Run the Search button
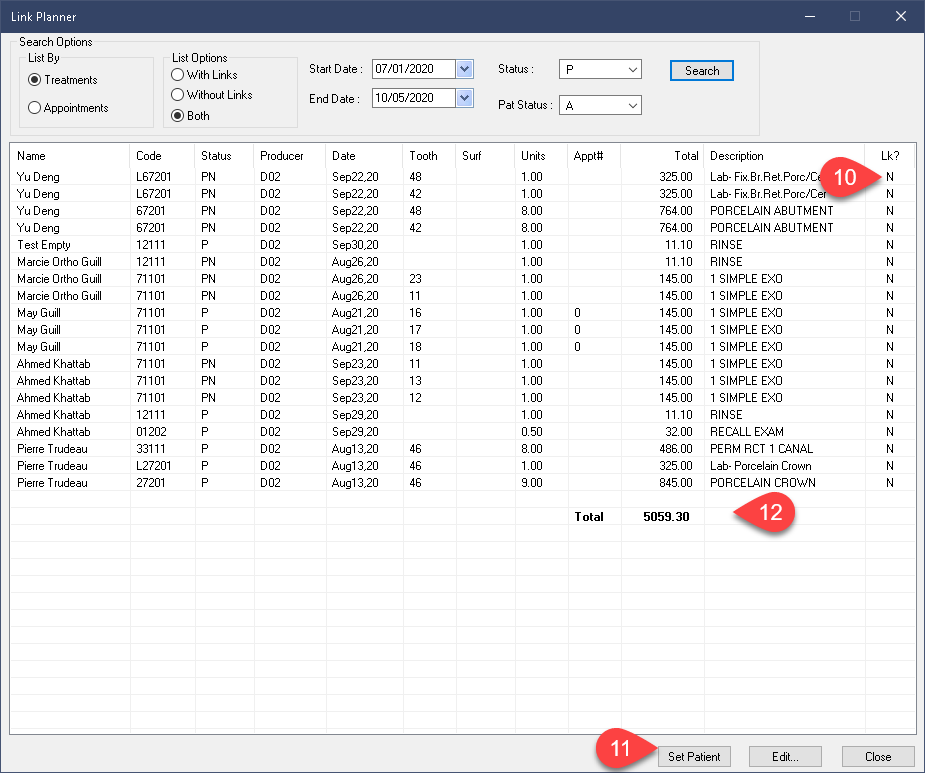Viewport: 925px width, 773px height. click(x=701, y=71)
